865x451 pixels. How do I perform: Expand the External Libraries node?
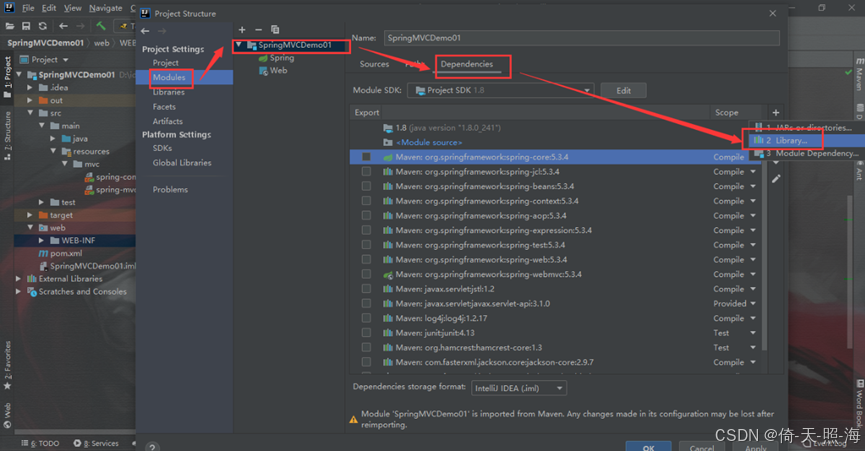[19, 279]
